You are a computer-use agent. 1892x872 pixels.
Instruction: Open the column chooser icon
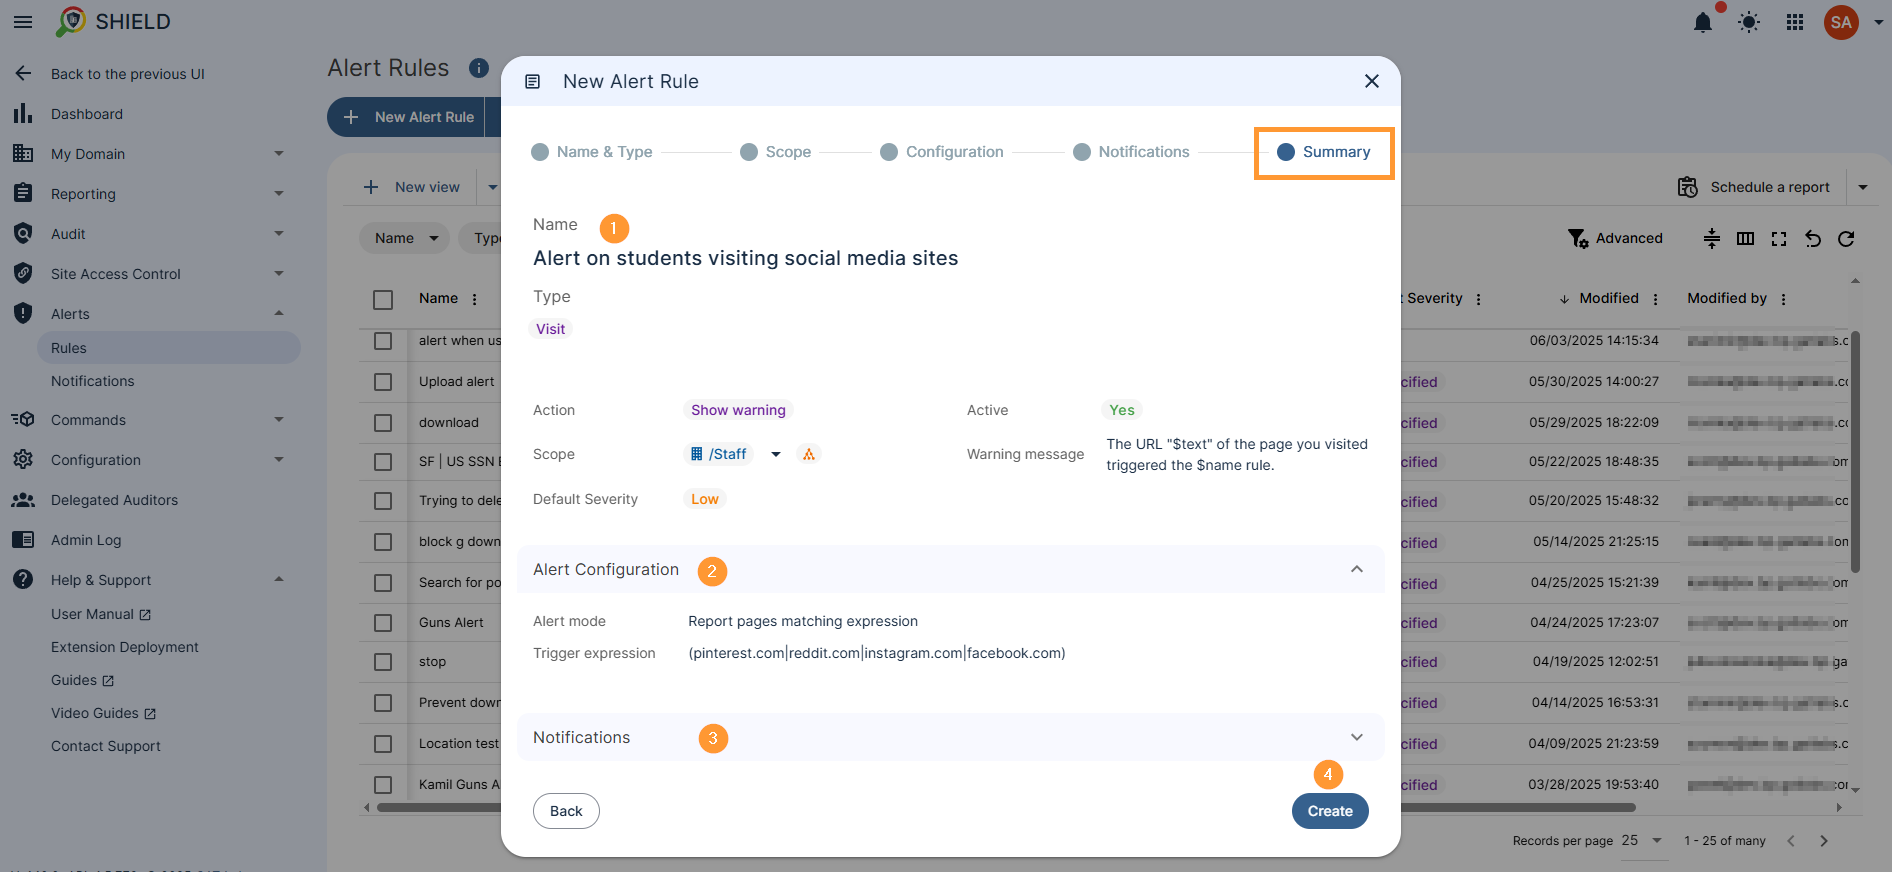pyautogui.click(x=1745, y=238)
